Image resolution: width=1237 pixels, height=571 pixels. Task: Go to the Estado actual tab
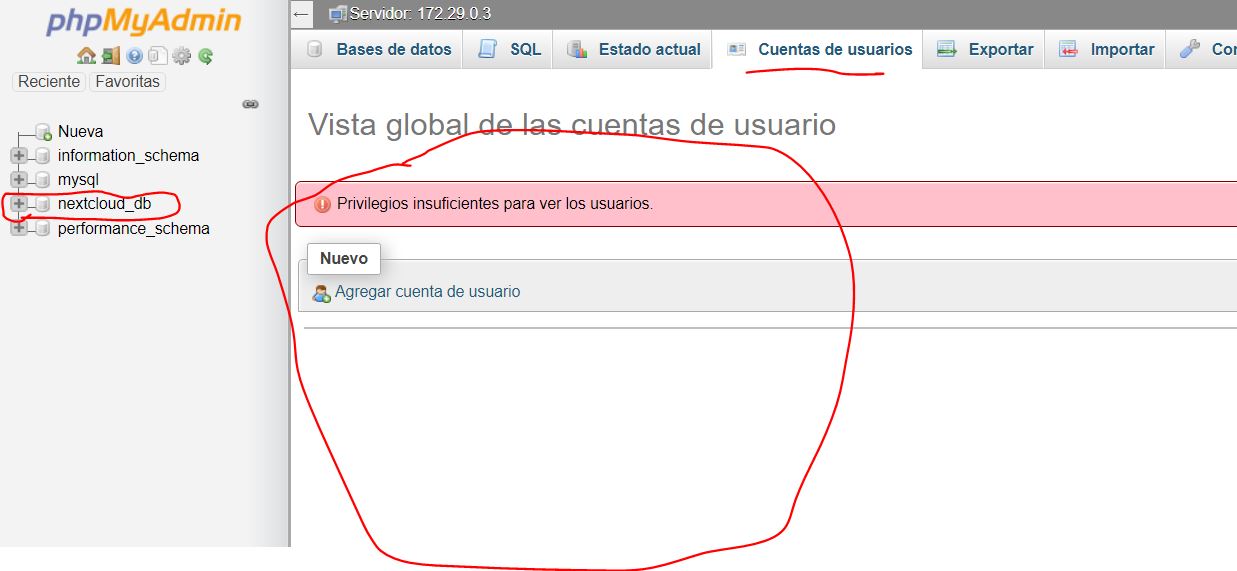click(635, 49)
